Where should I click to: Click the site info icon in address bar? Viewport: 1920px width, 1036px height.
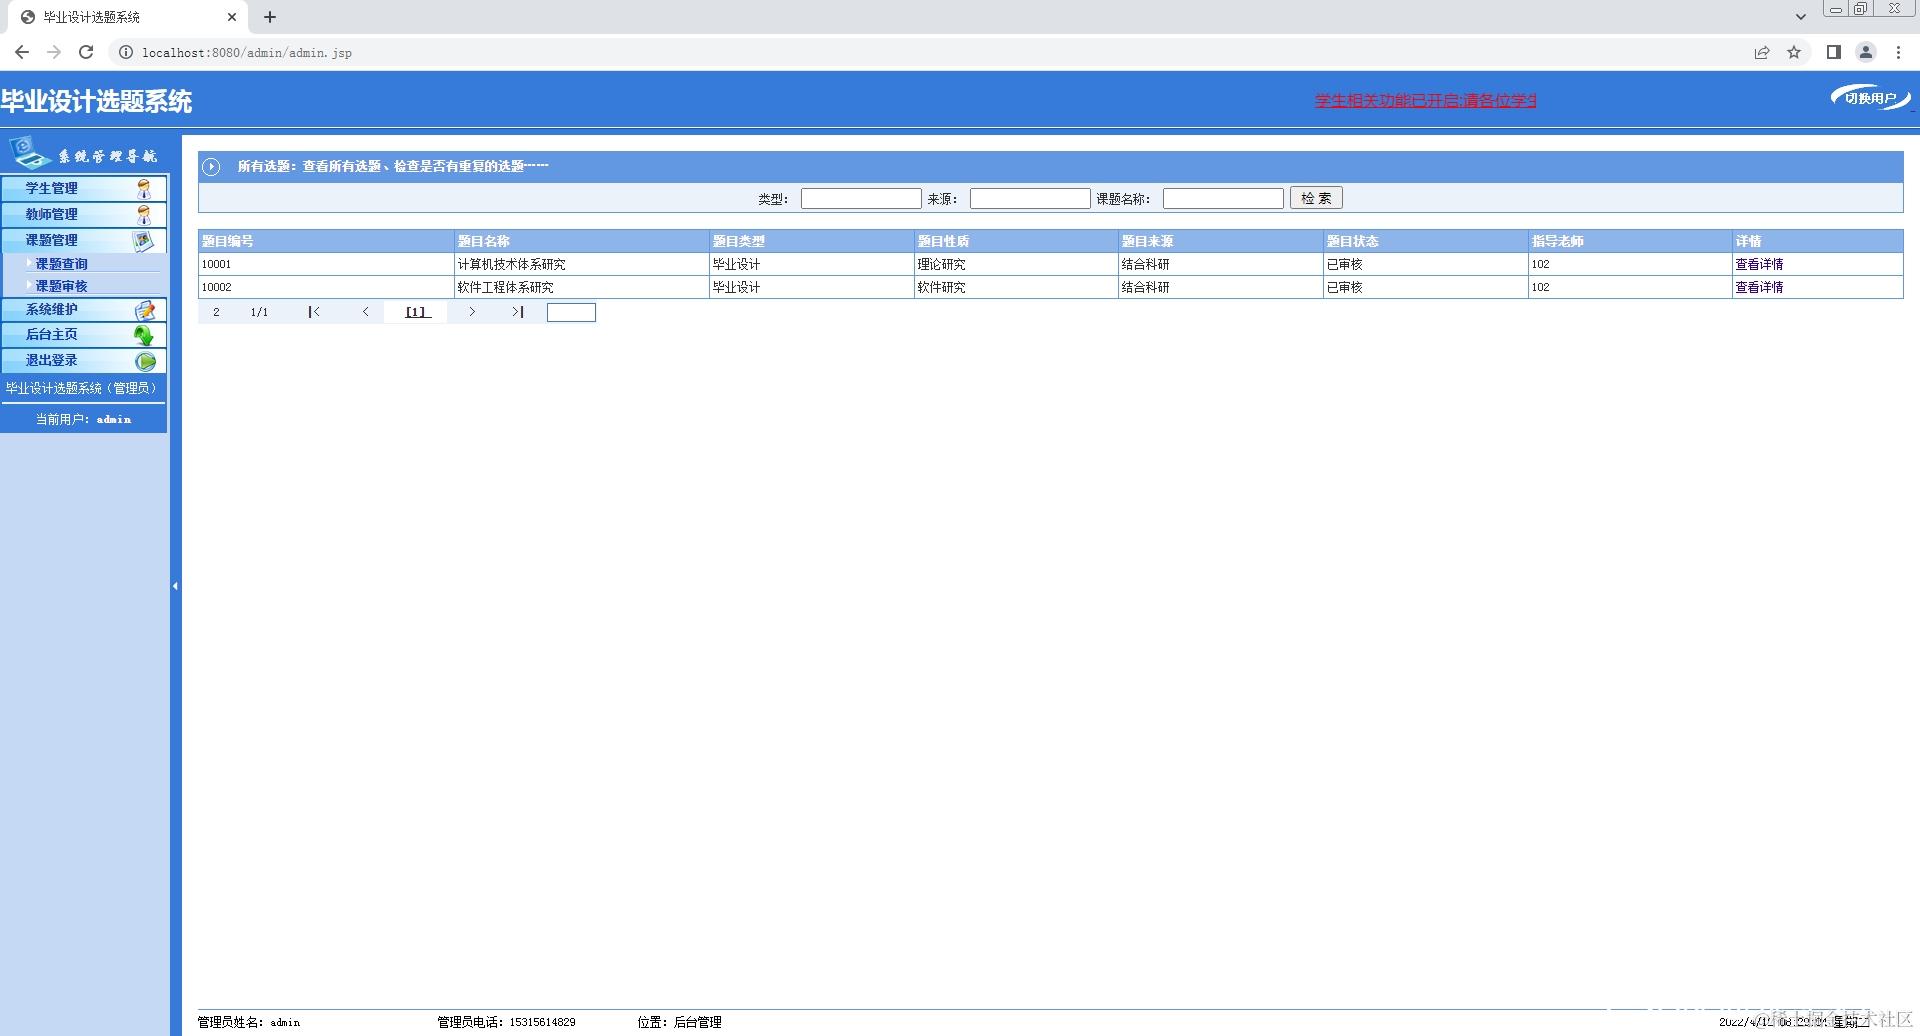pos(126,52)
